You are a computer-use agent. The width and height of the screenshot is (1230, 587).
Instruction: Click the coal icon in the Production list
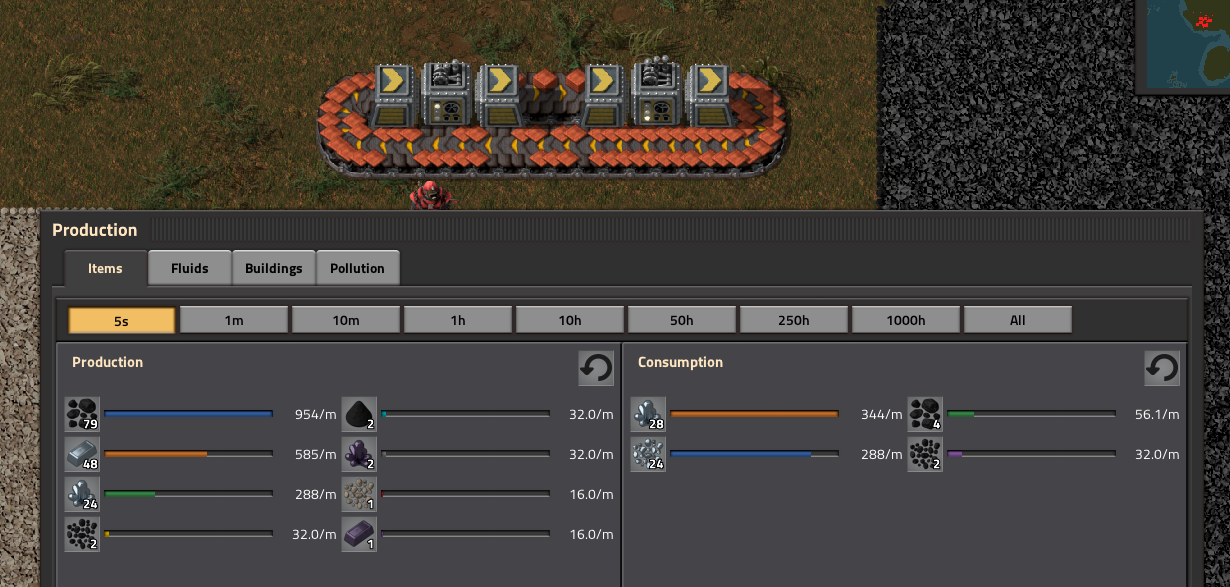(82, 413)
